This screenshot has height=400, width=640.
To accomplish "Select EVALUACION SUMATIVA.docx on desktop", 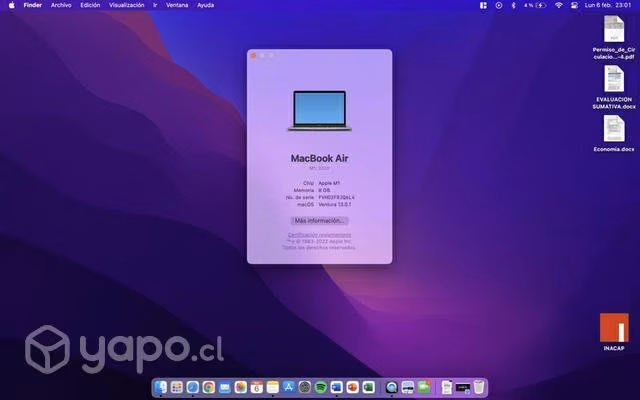I will pyautogui.click(x=614, y=87).
